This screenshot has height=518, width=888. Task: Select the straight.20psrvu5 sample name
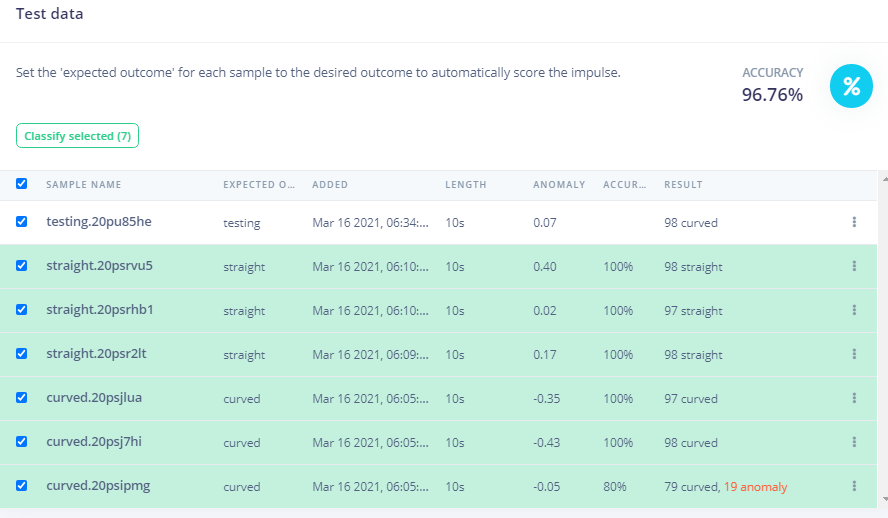coord(99,267)
